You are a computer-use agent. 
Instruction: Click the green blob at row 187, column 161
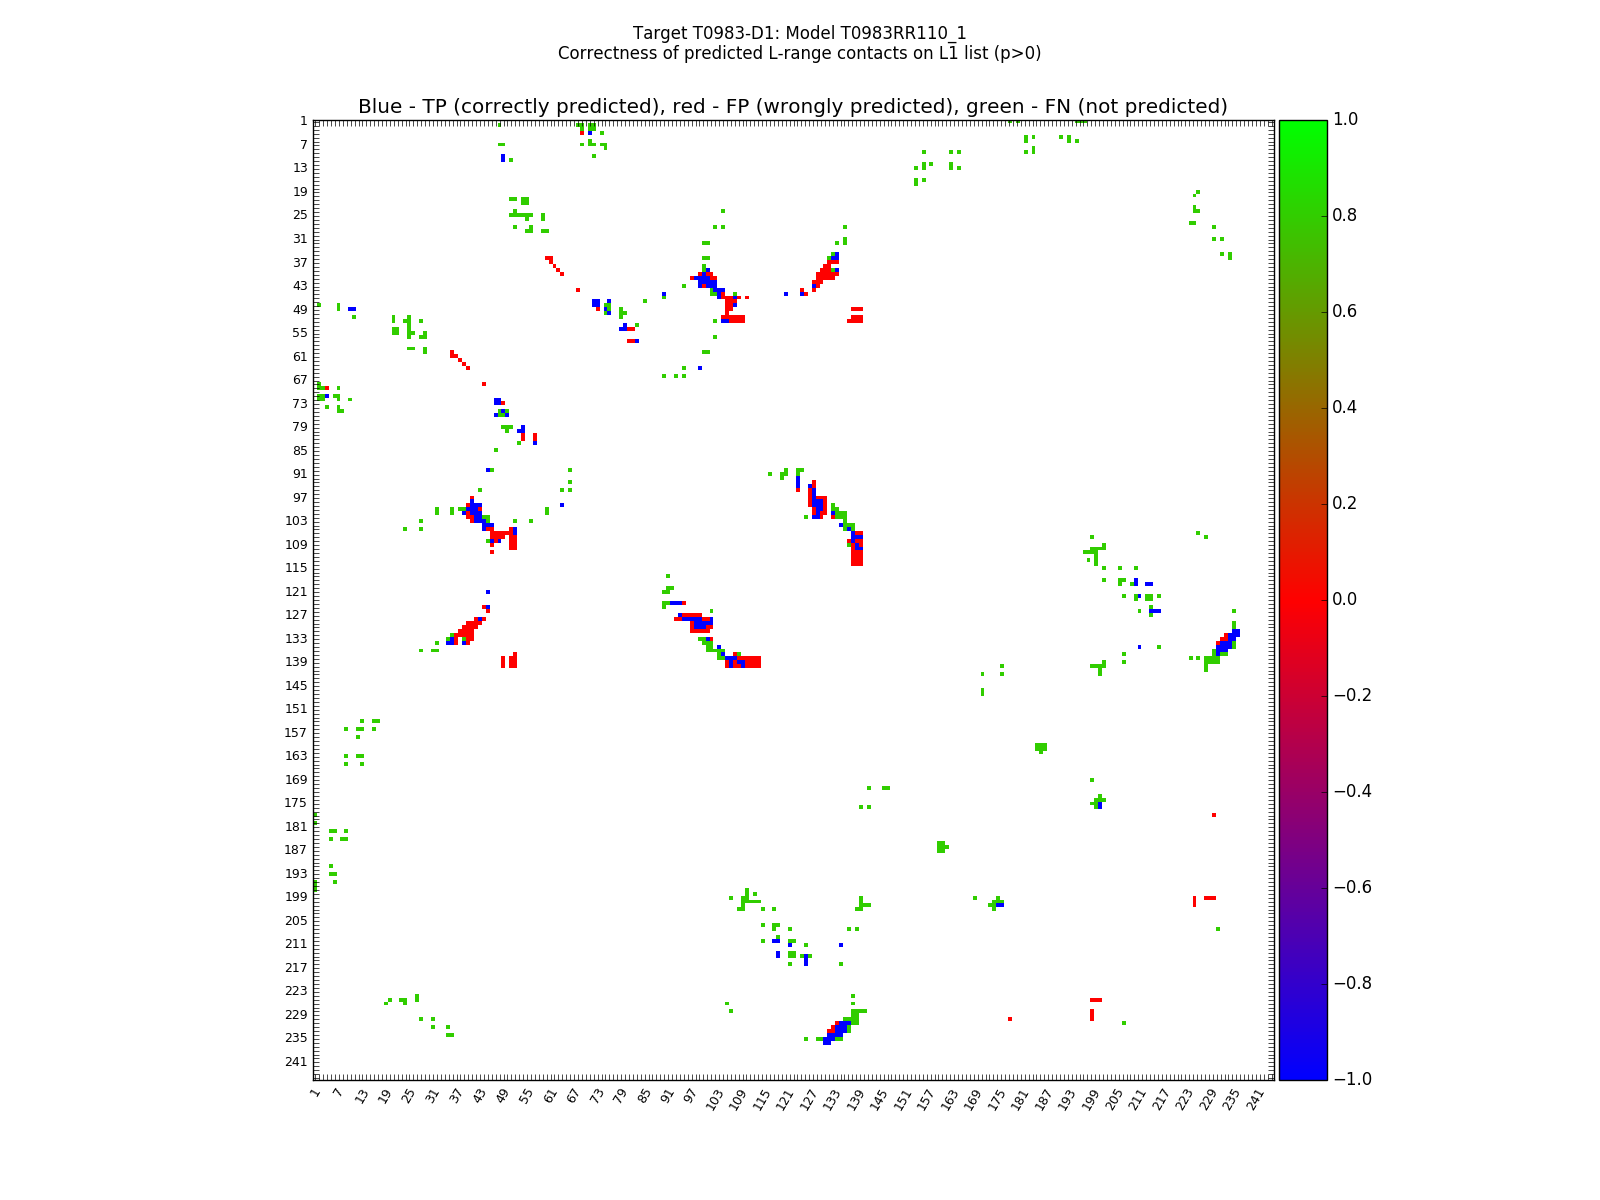point(941,847)
